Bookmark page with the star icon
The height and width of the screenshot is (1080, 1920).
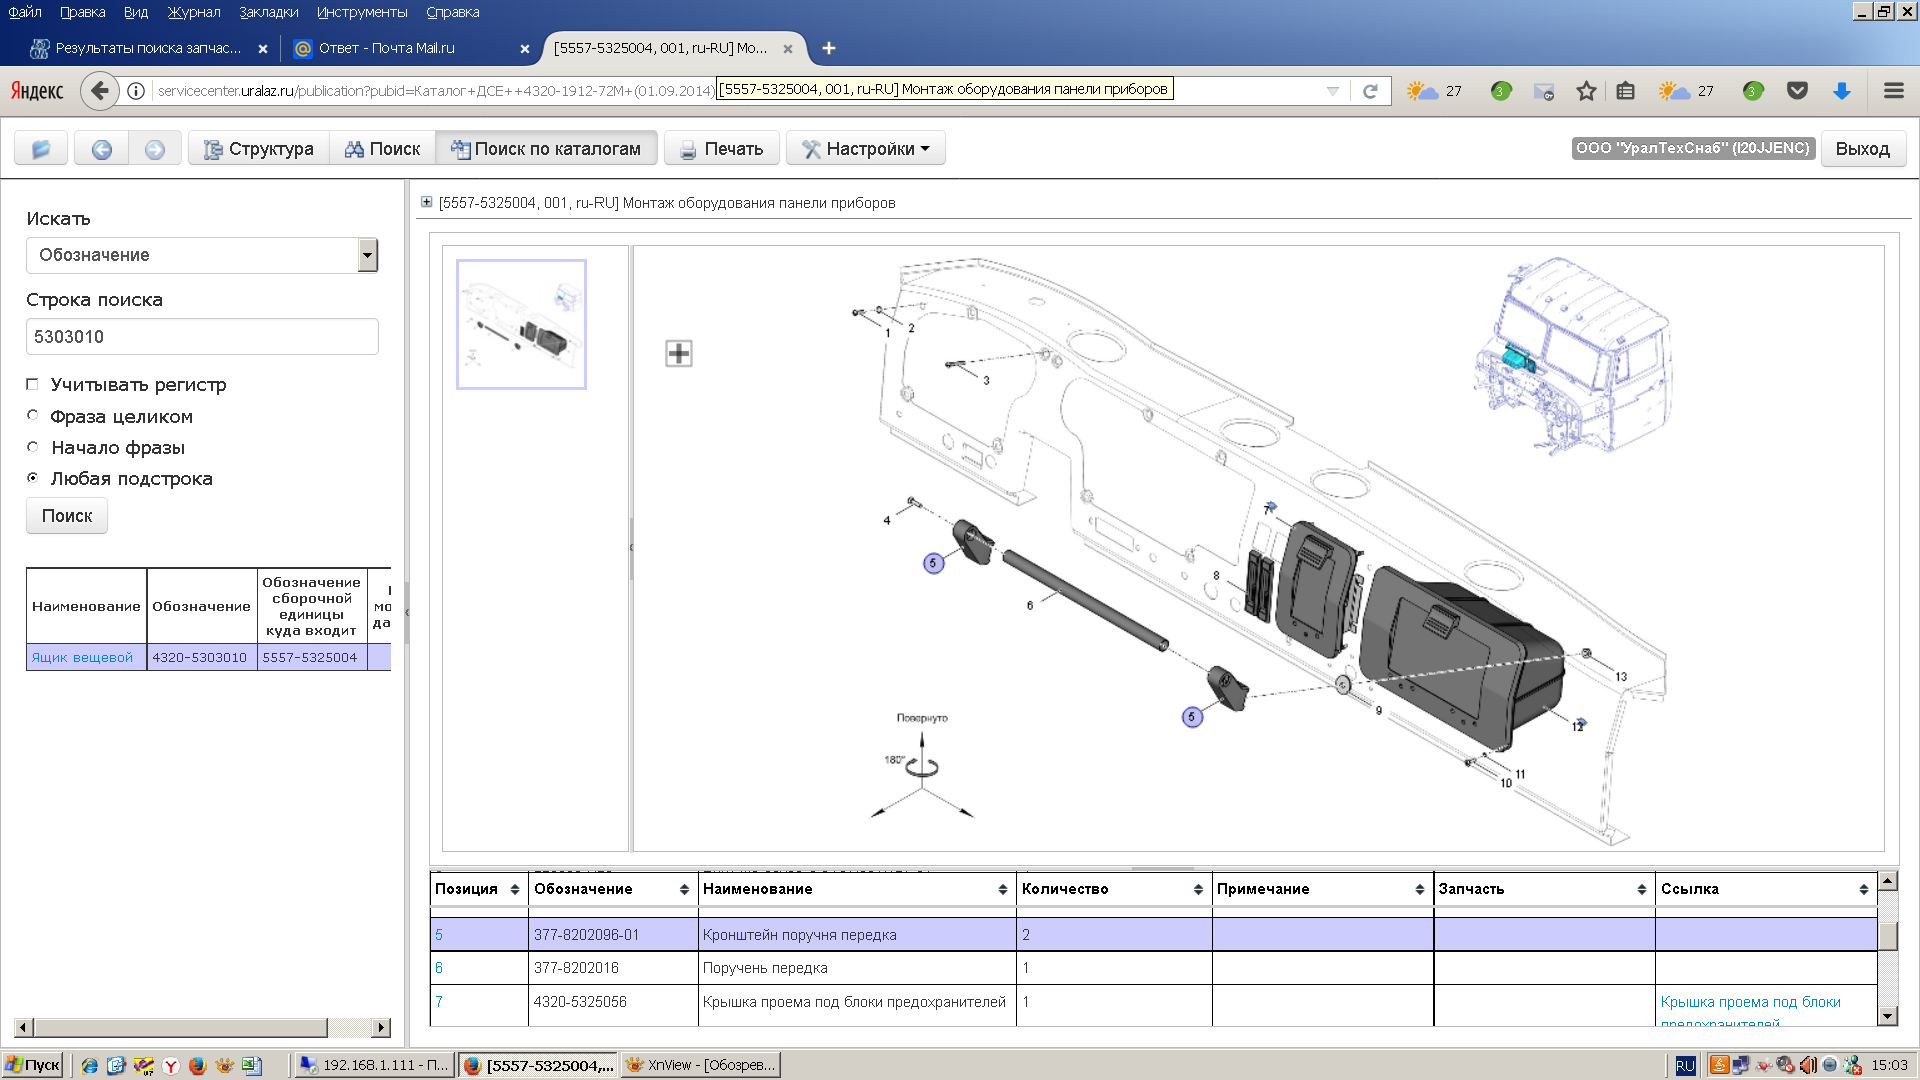(1586, 91)
